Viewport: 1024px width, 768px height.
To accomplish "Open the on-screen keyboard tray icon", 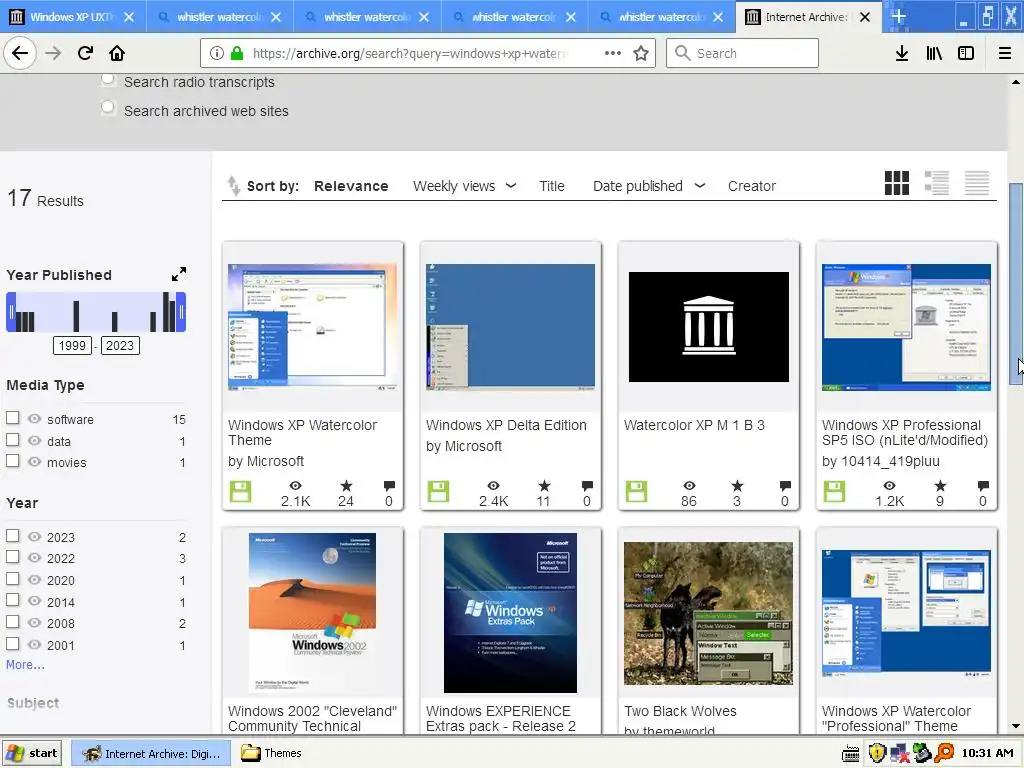I will [850, 754].
